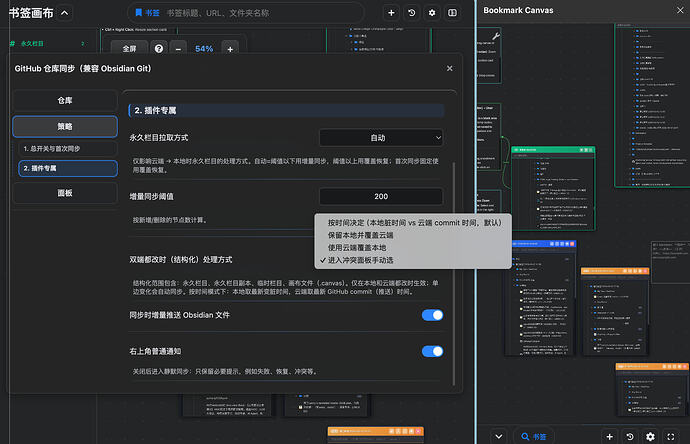Click the blue-header card in the Bookmark Canvas
The image size is (690, 444).
pyautogui.click(x=540, y=297)
